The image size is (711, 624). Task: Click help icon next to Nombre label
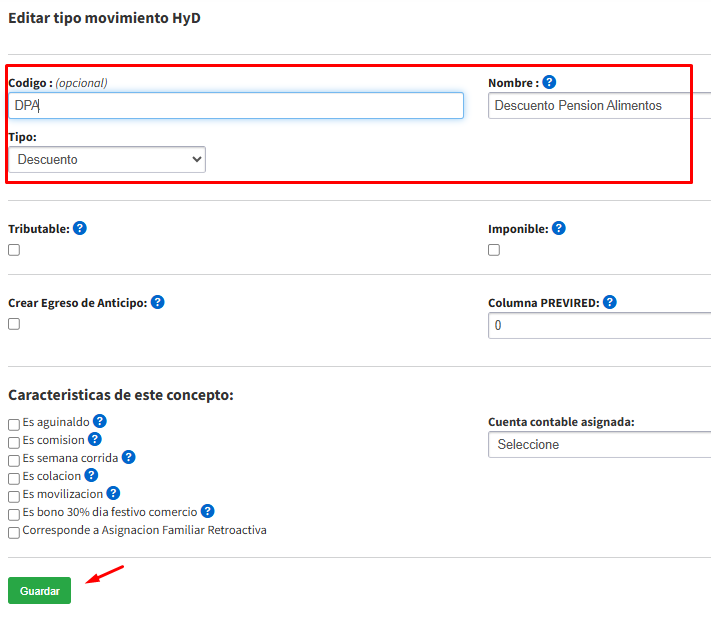coord(549,83)
